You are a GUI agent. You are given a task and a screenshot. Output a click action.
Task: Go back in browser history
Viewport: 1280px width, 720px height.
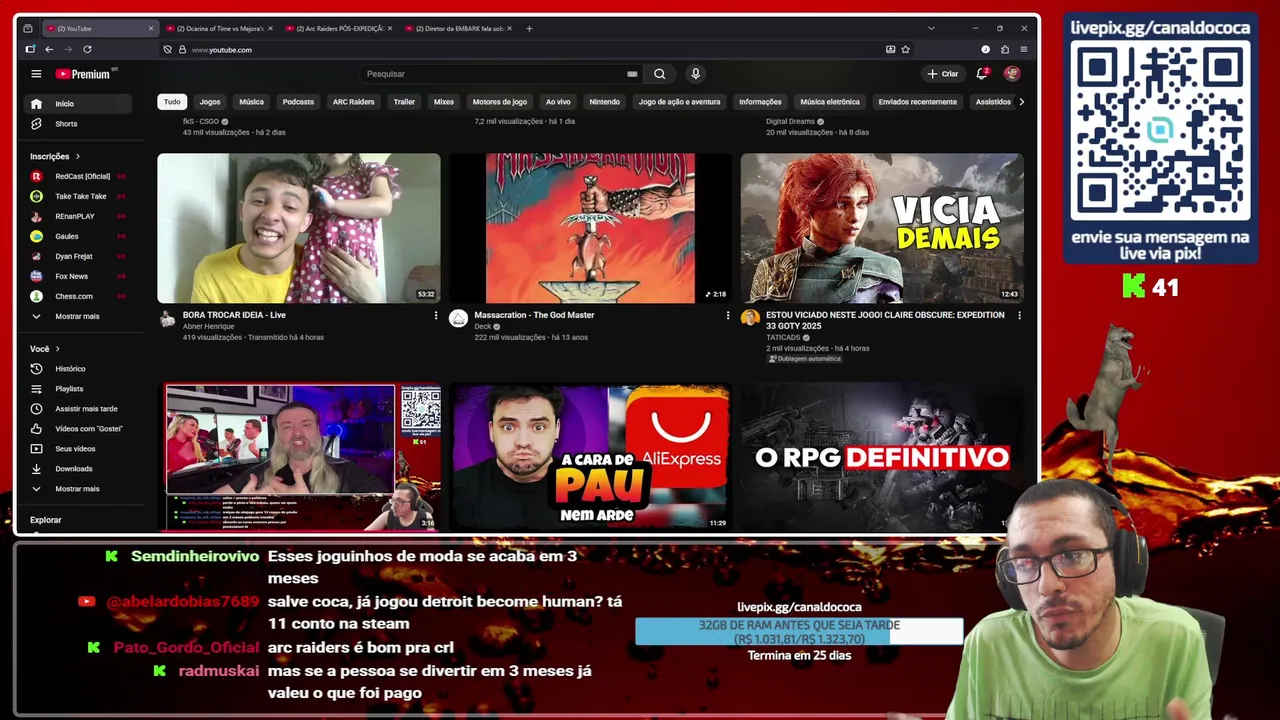tap(48, 49)
